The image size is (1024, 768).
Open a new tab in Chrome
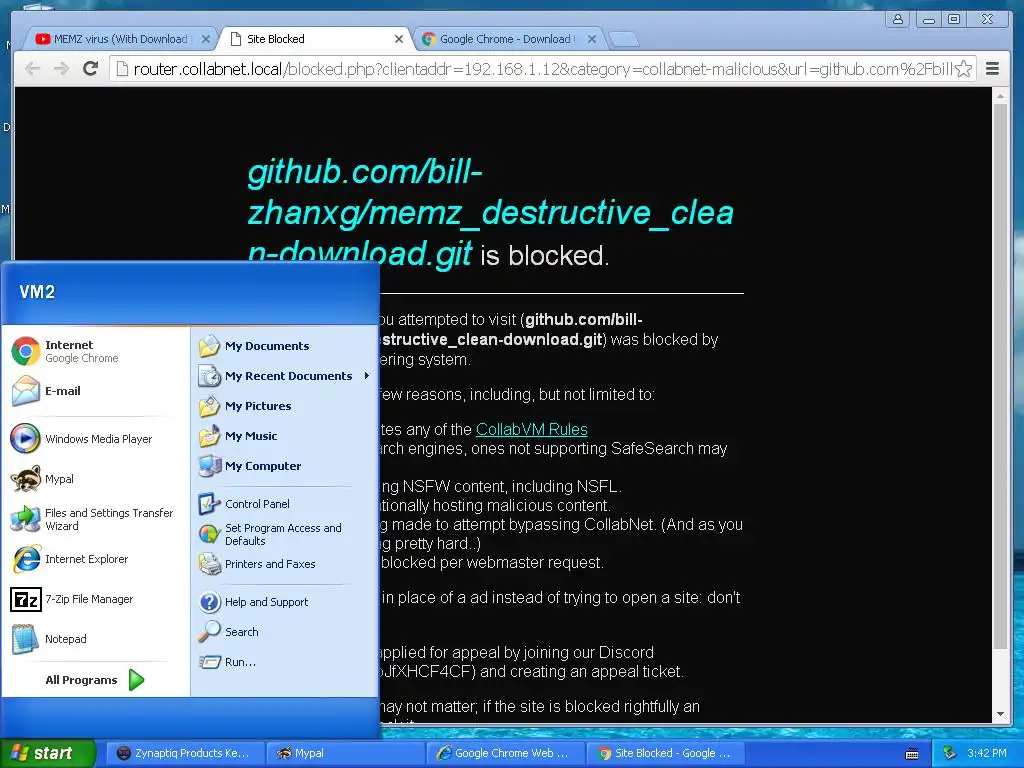pos(624,40)
